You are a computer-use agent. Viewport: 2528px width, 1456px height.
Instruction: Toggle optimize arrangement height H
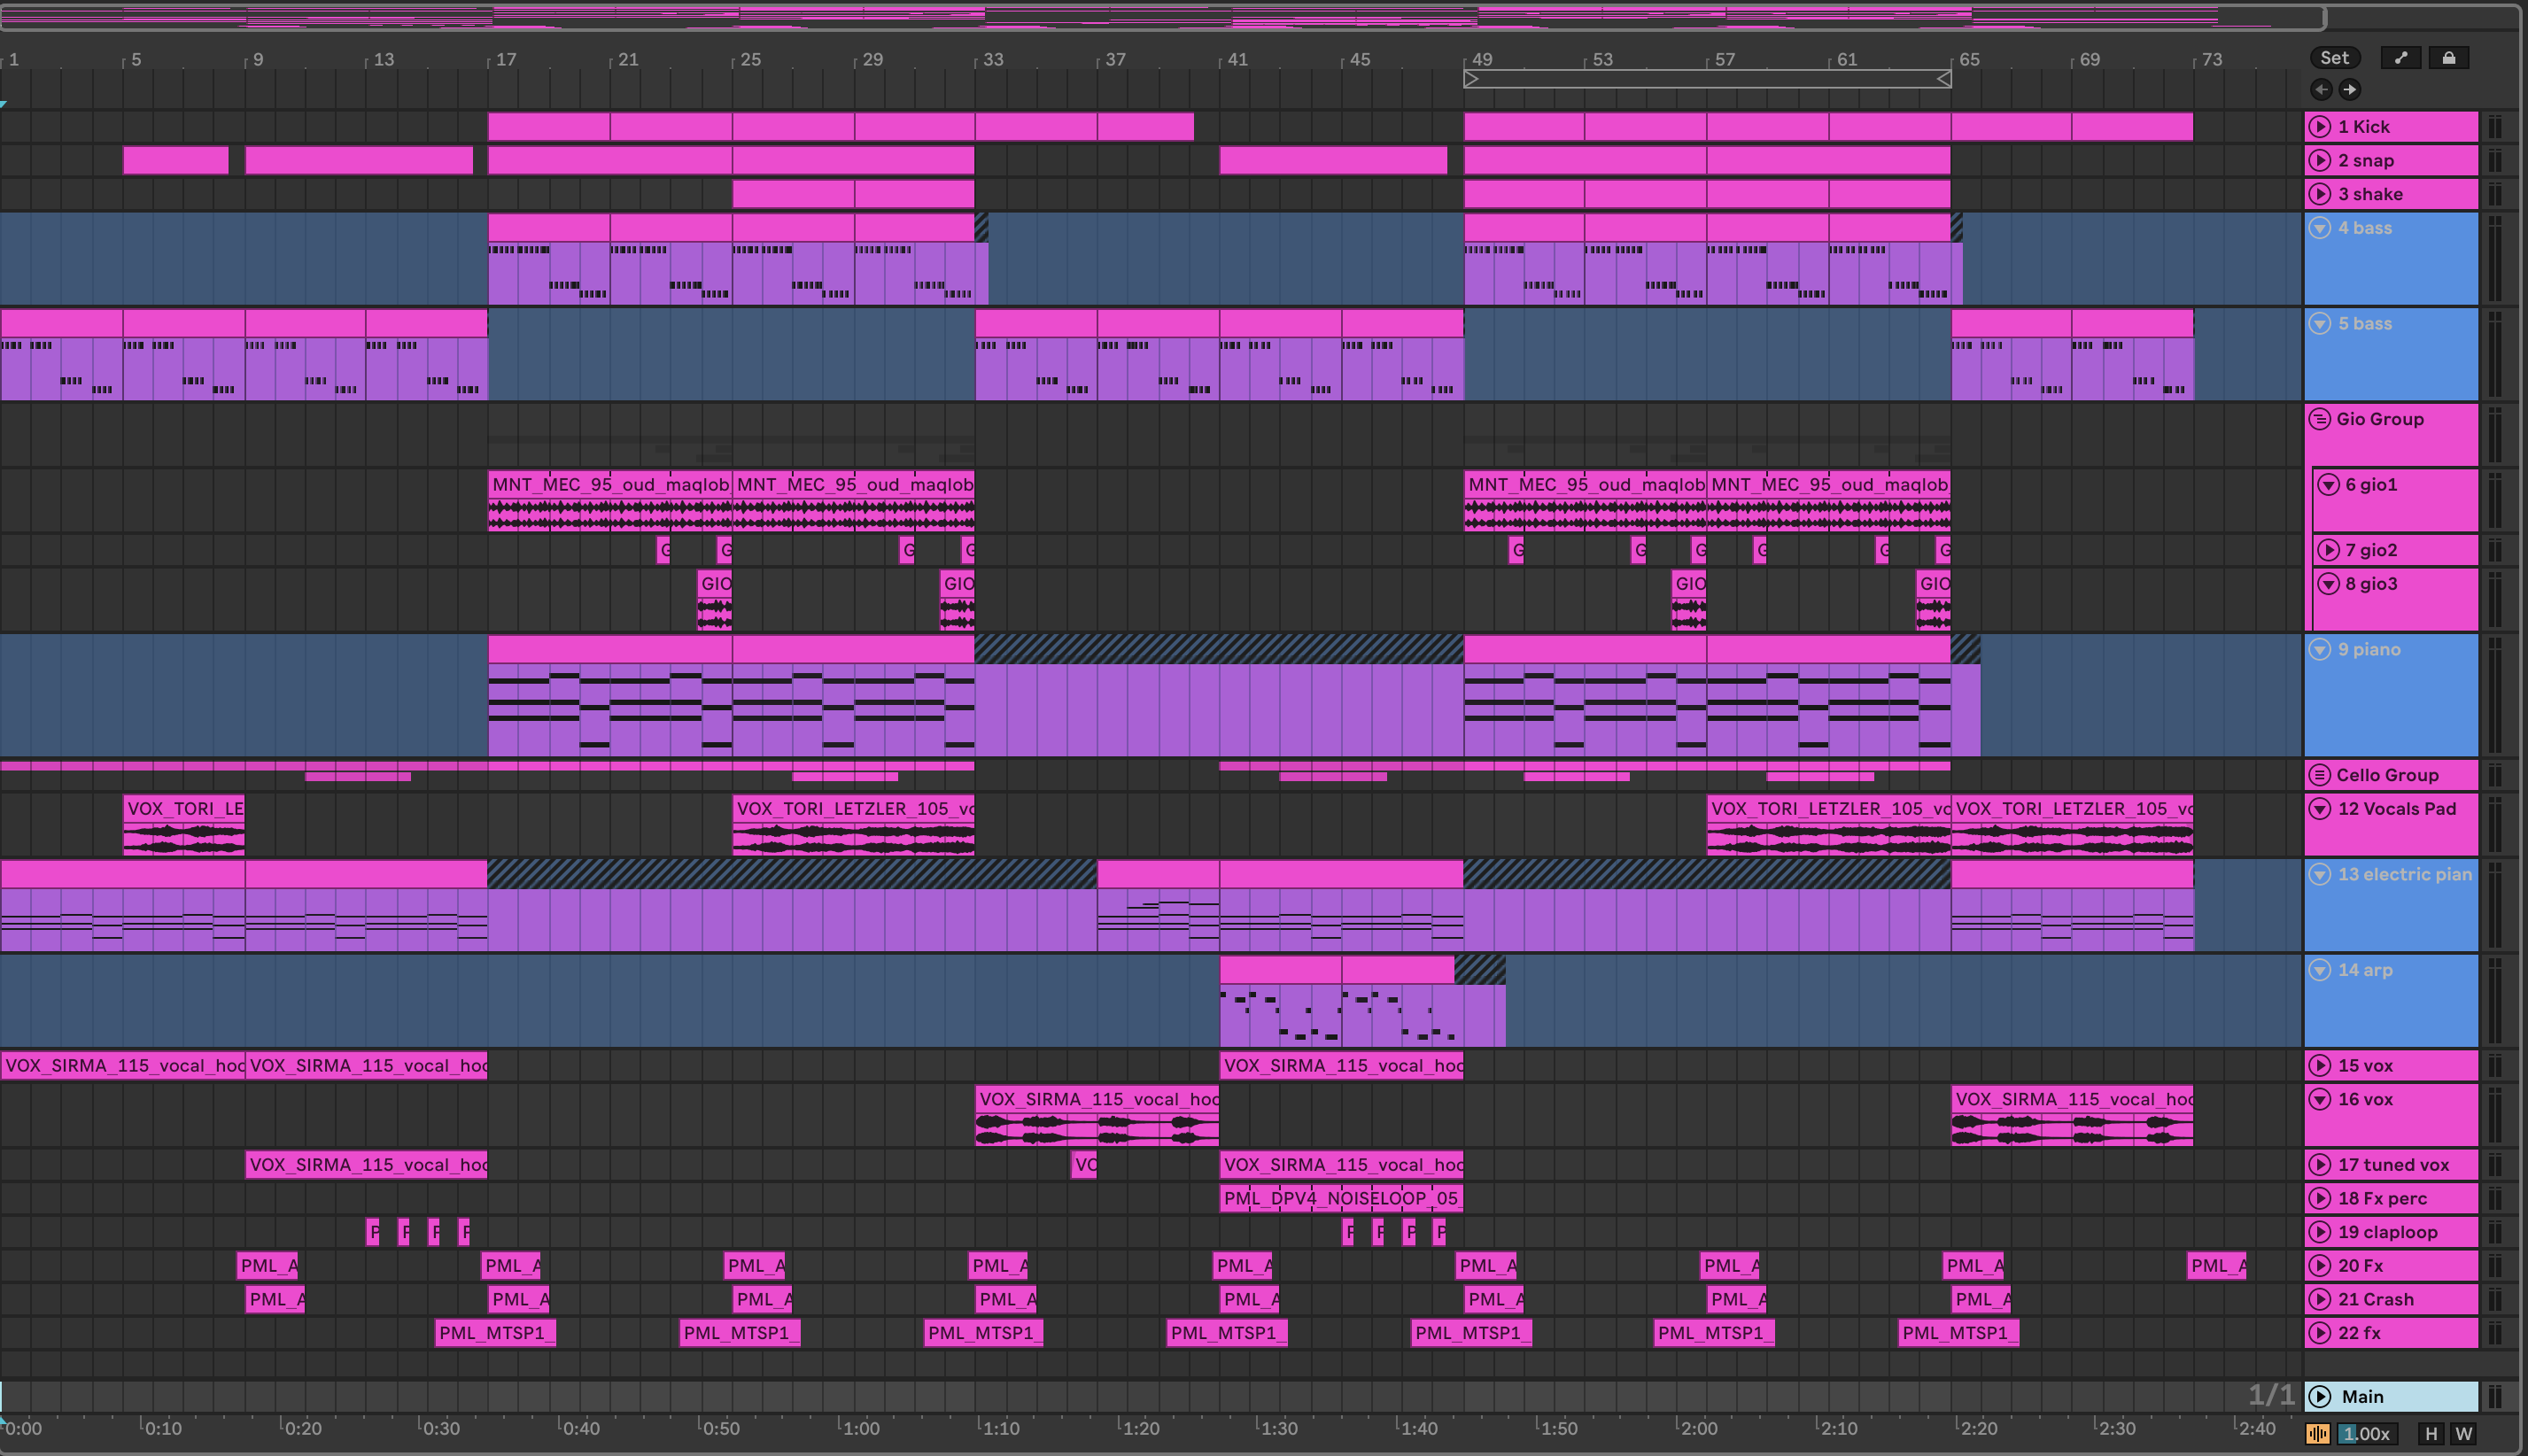coord(2431,1434)
